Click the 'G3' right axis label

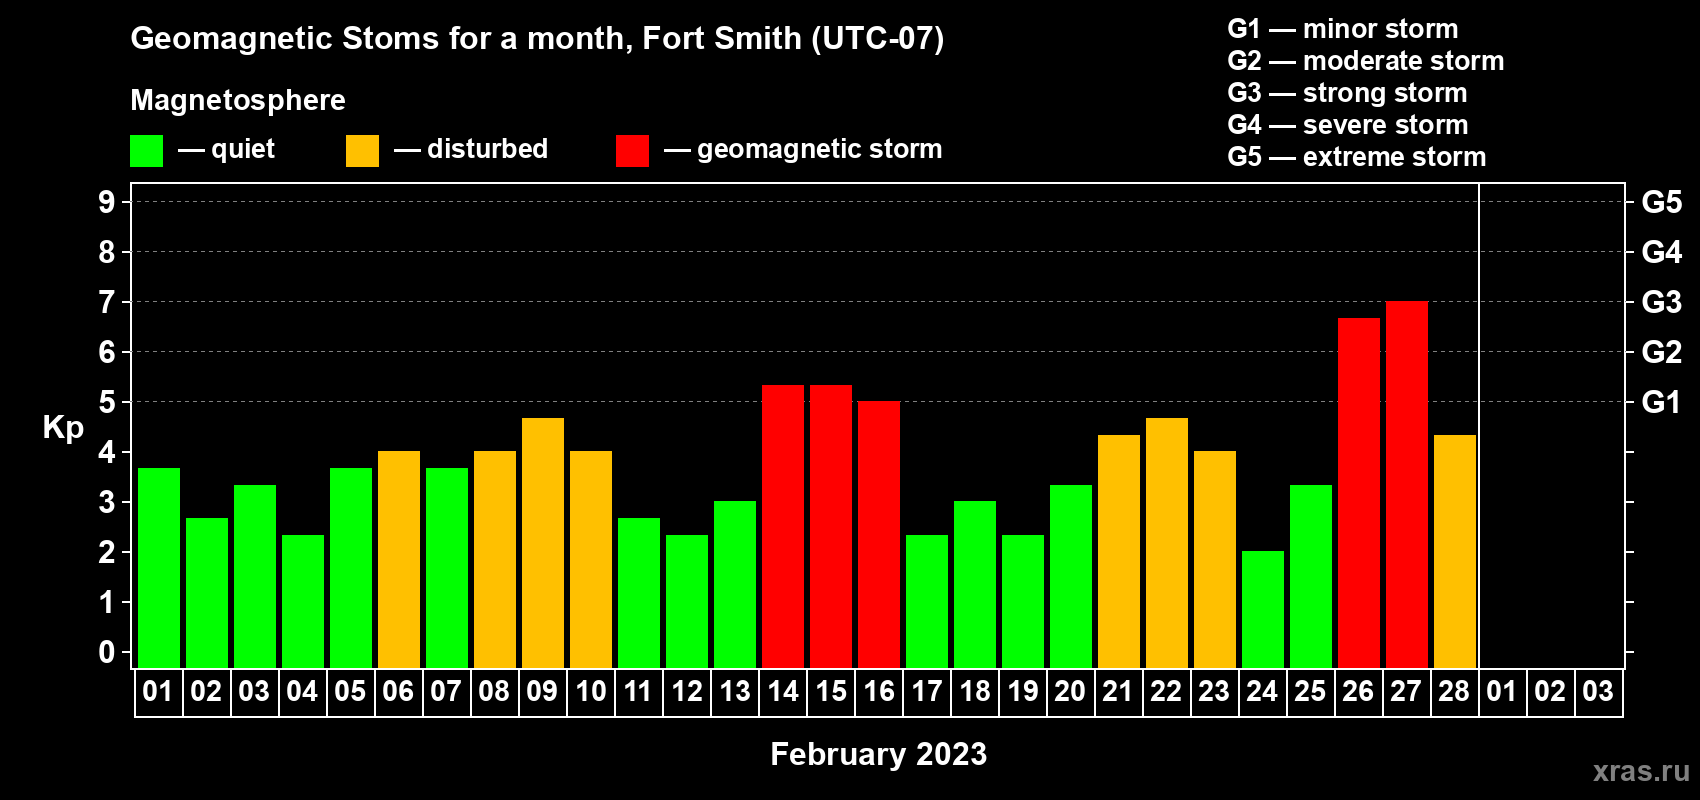(x=1662, y=302)
